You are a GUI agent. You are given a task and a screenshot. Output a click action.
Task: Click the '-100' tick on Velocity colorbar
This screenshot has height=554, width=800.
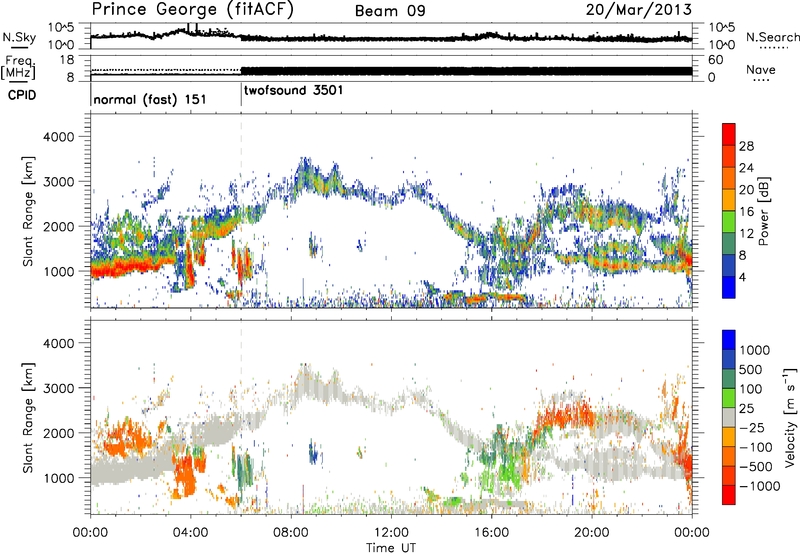tap(755, 447)
